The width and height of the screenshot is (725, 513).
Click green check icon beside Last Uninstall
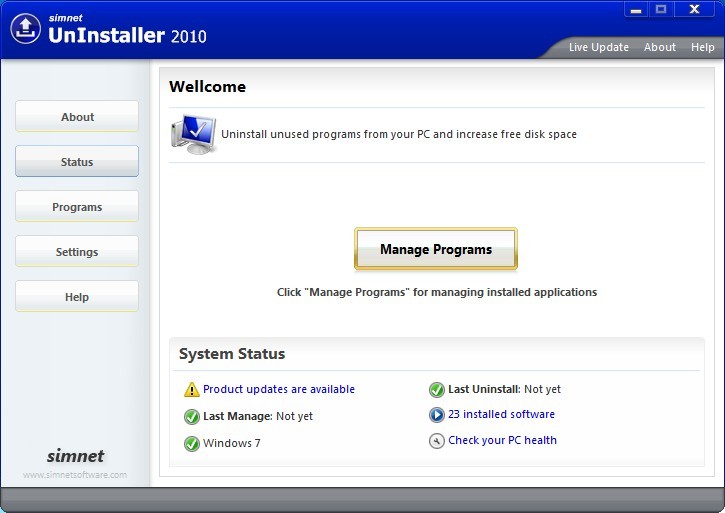coord(436,390)
